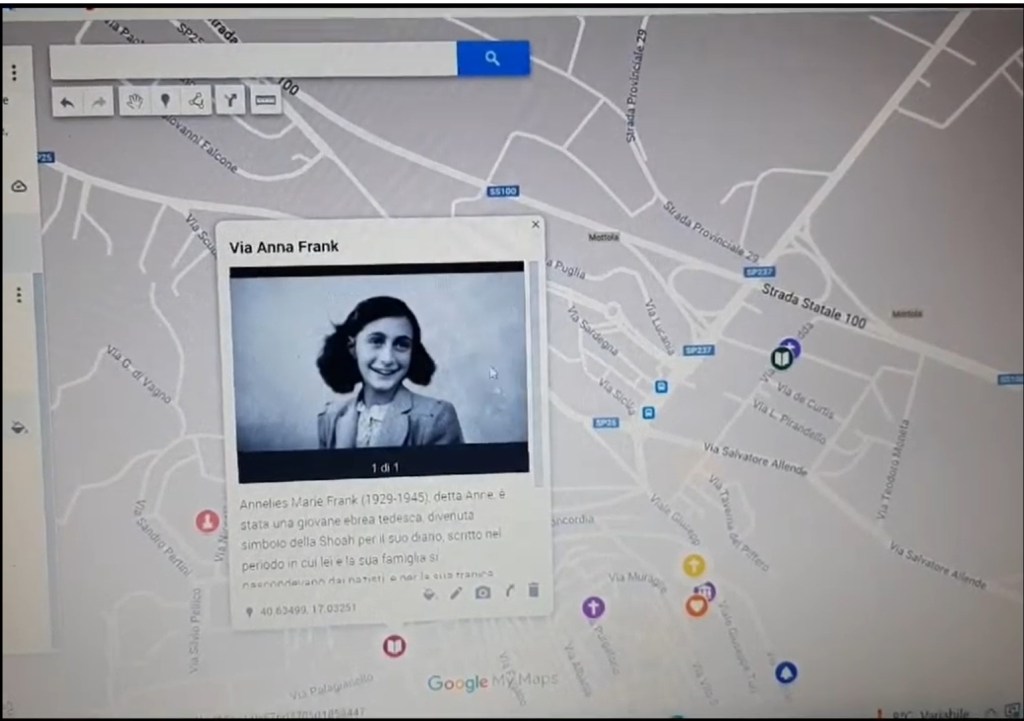Click the blue bell marker on map
Image resolution: width=1024 pixels, height=721 pixels.
pos(787,671)
